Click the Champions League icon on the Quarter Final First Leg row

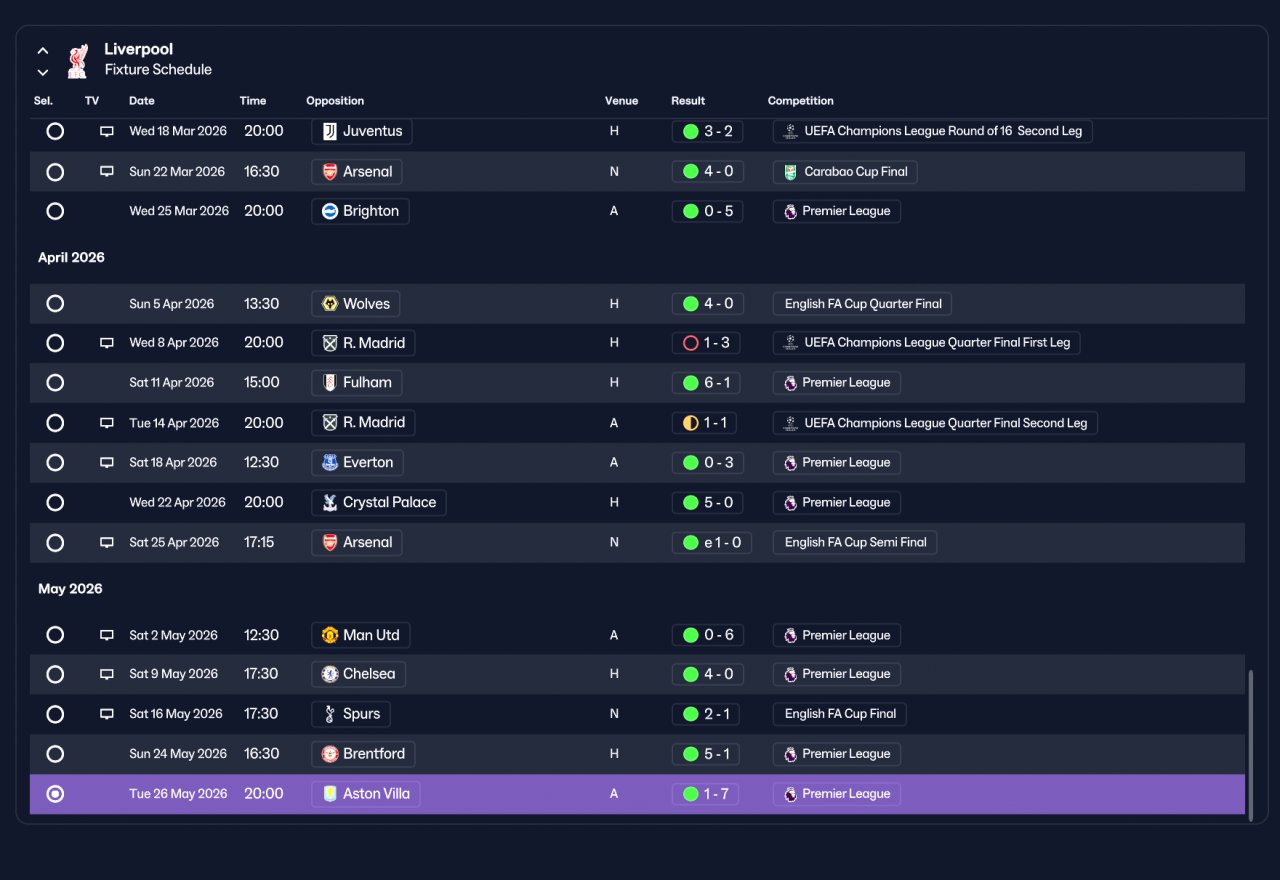[790, 343]
